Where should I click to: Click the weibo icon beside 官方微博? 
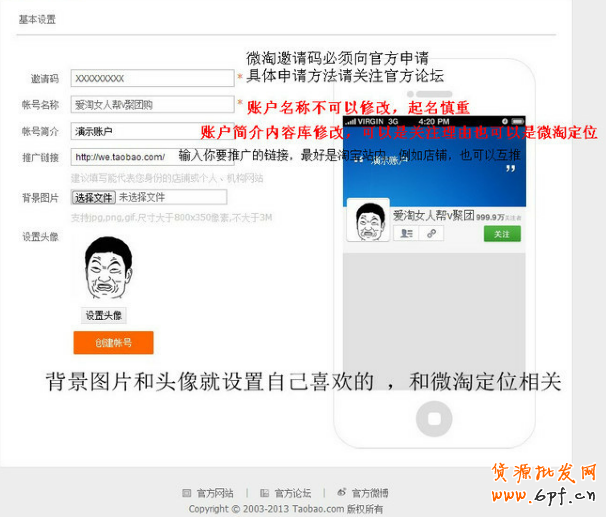click(342, 493)
